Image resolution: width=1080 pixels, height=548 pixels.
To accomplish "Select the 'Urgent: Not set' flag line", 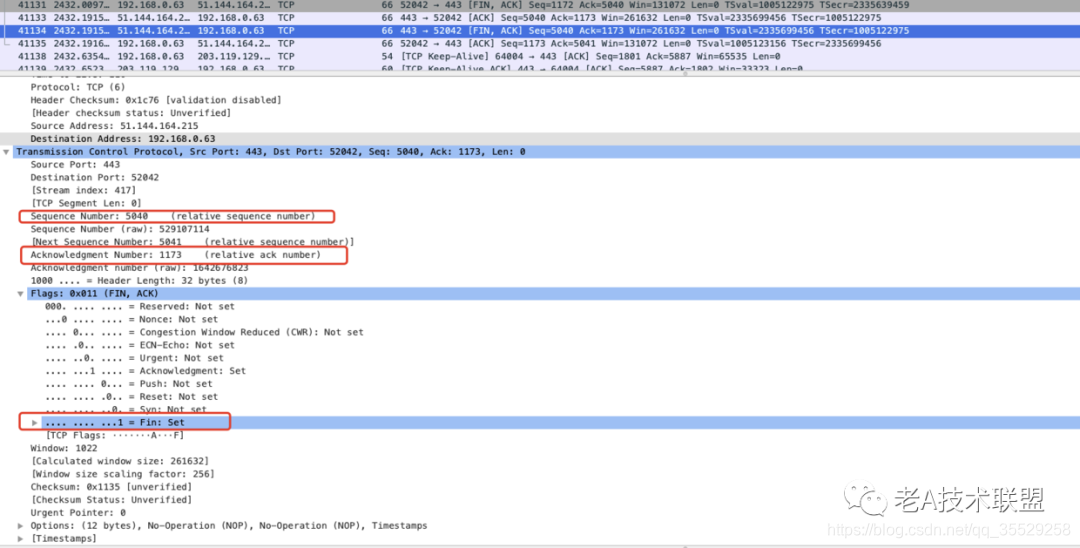I will point(134,358).
